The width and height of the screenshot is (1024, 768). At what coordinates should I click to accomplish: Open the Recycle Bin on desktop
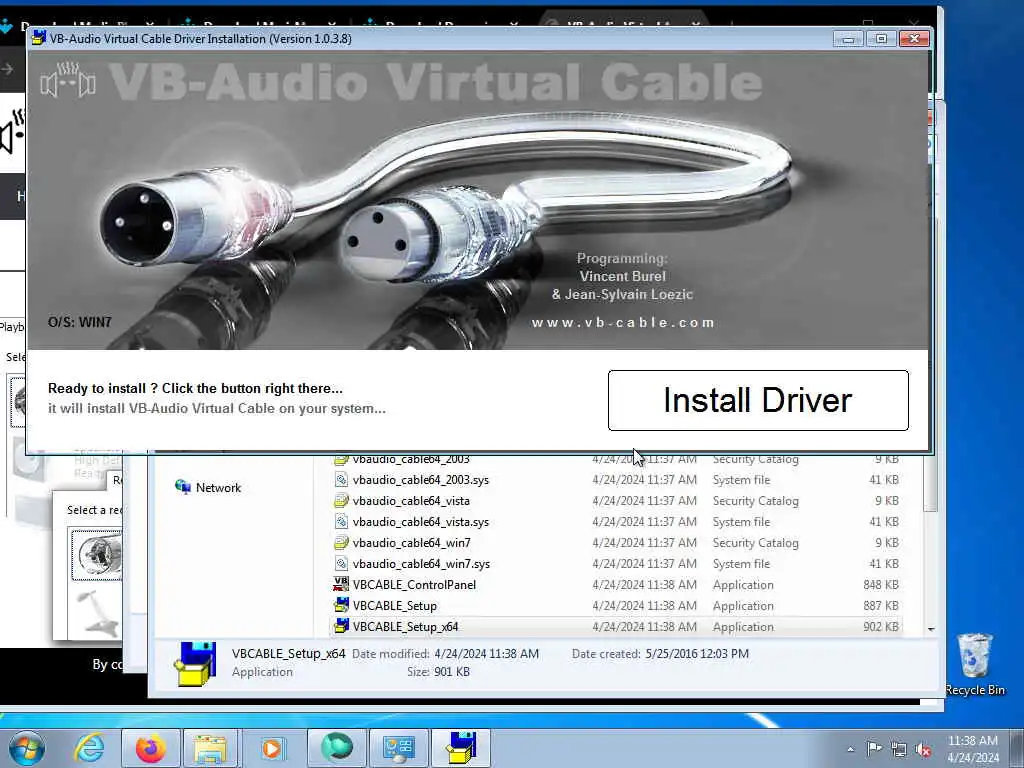975,665
